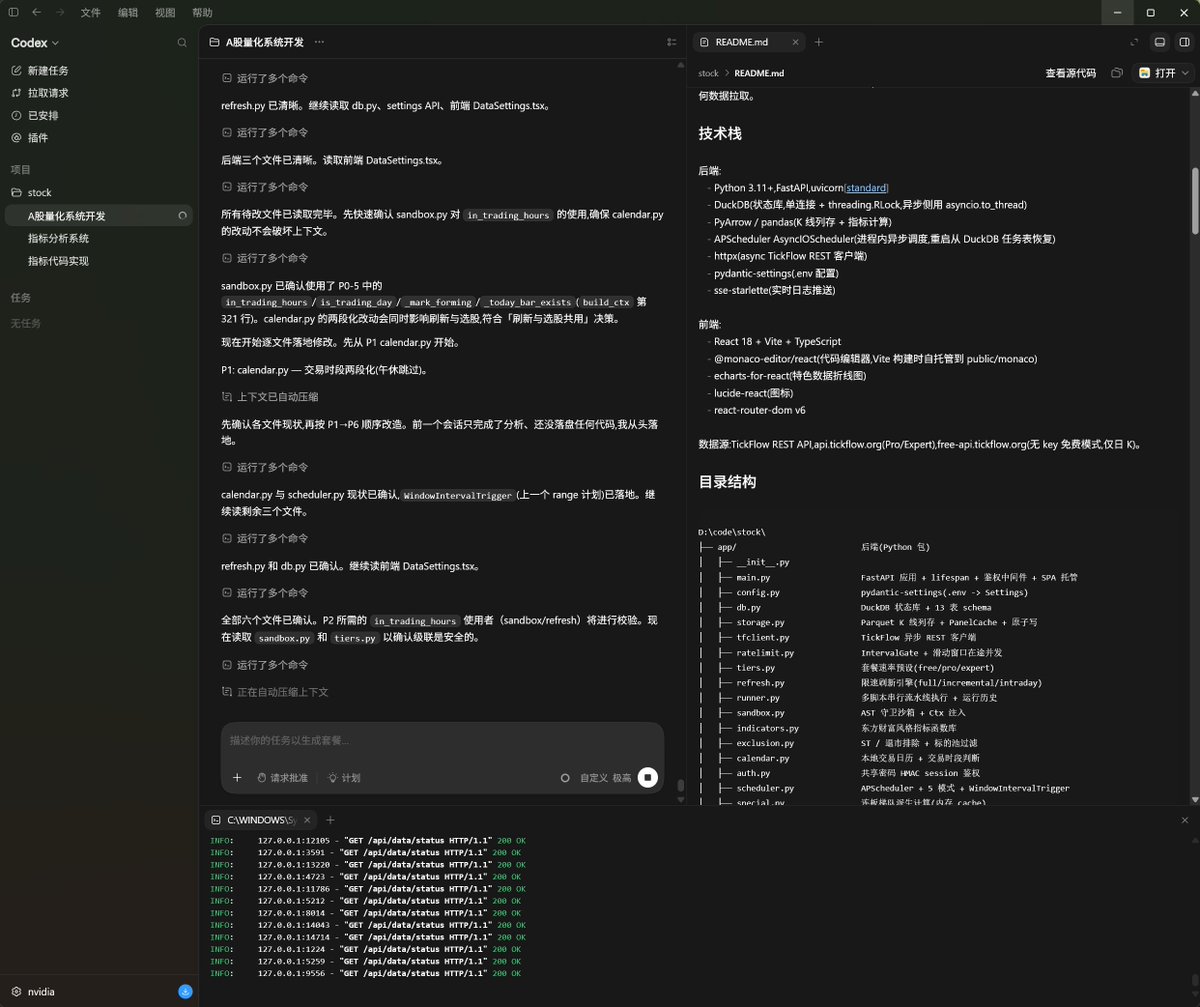Start a 新建任务 in sidebar

[99, 71]
